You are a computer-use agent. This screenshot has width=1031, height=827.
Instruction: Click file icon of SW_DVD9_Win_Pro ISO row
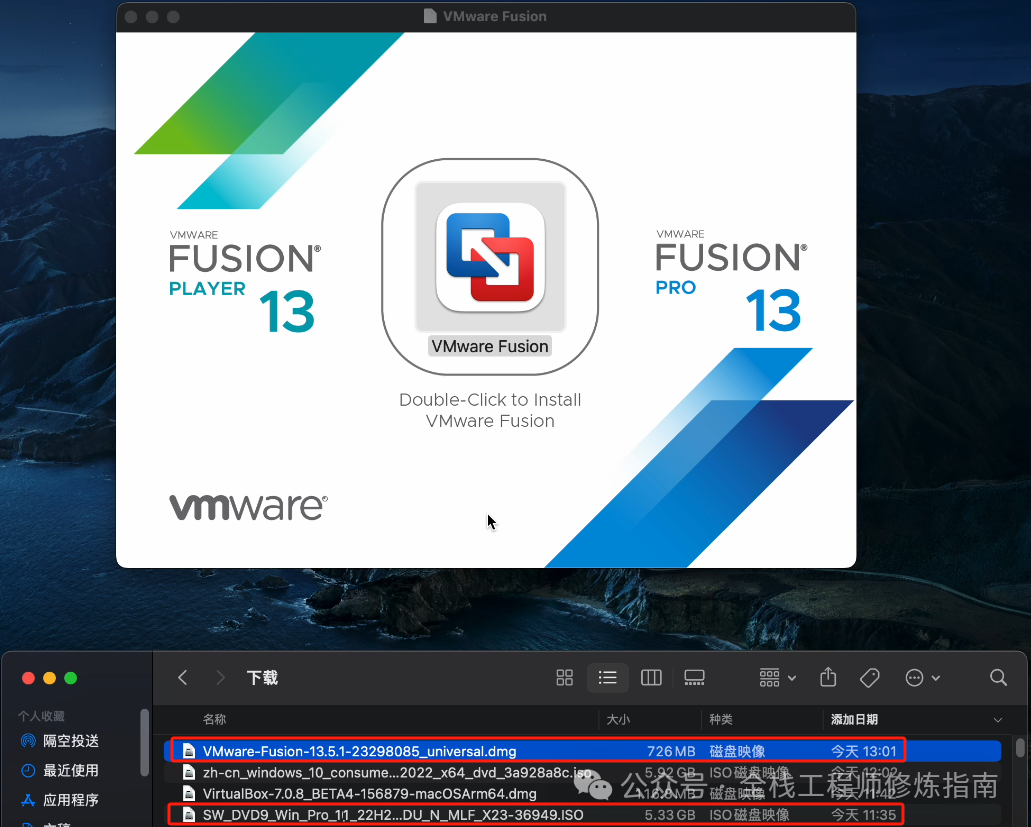189,815
